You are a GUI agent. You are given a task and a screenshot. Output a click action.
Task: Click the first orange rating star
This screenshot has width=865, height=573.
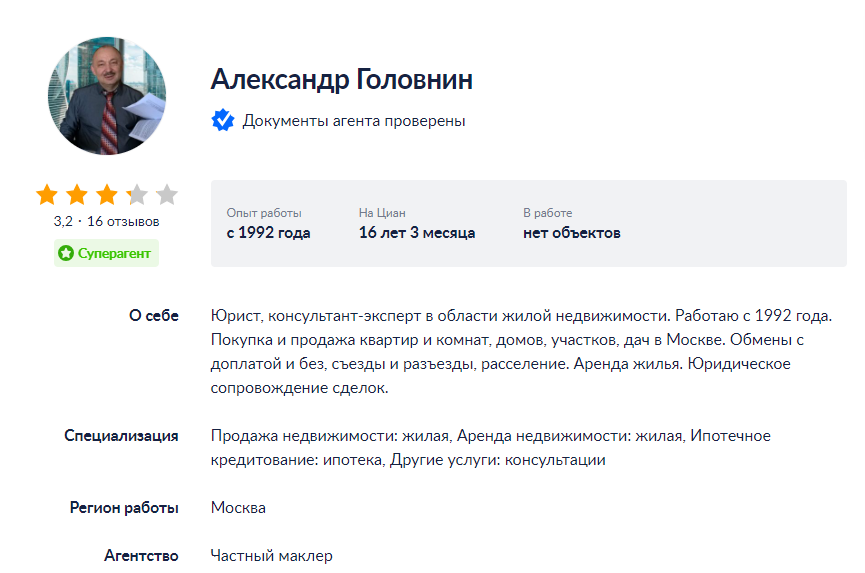coord(47,195)
